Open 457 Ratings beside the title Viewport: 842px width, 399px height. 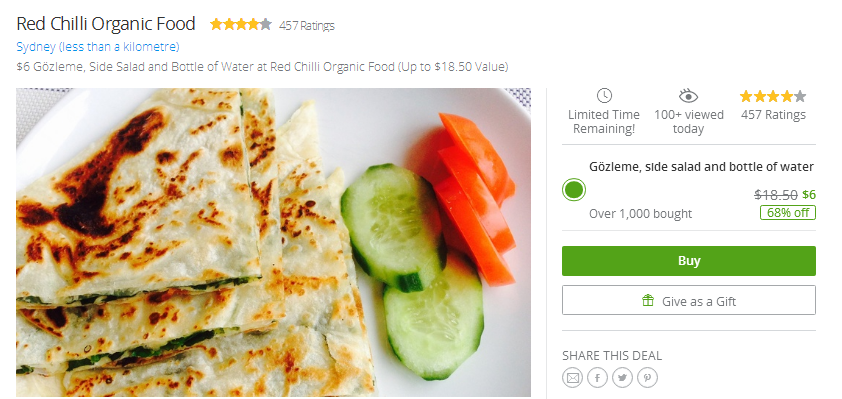click(x=307, y=25)
